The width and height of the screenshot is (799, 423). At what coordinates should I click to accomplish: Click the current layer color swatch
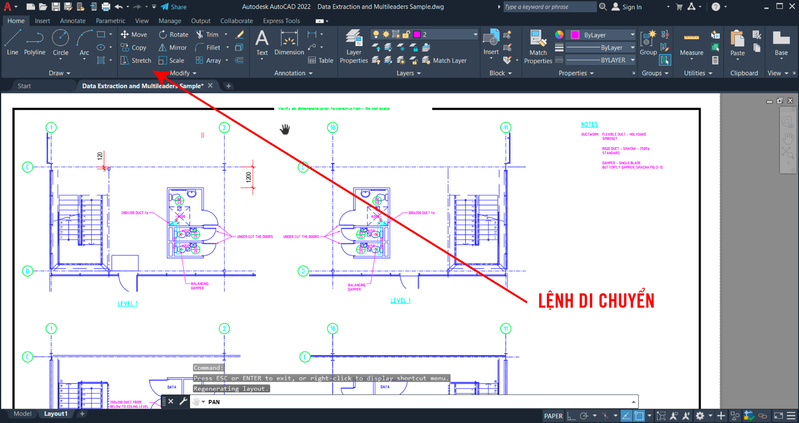point(417,34)
